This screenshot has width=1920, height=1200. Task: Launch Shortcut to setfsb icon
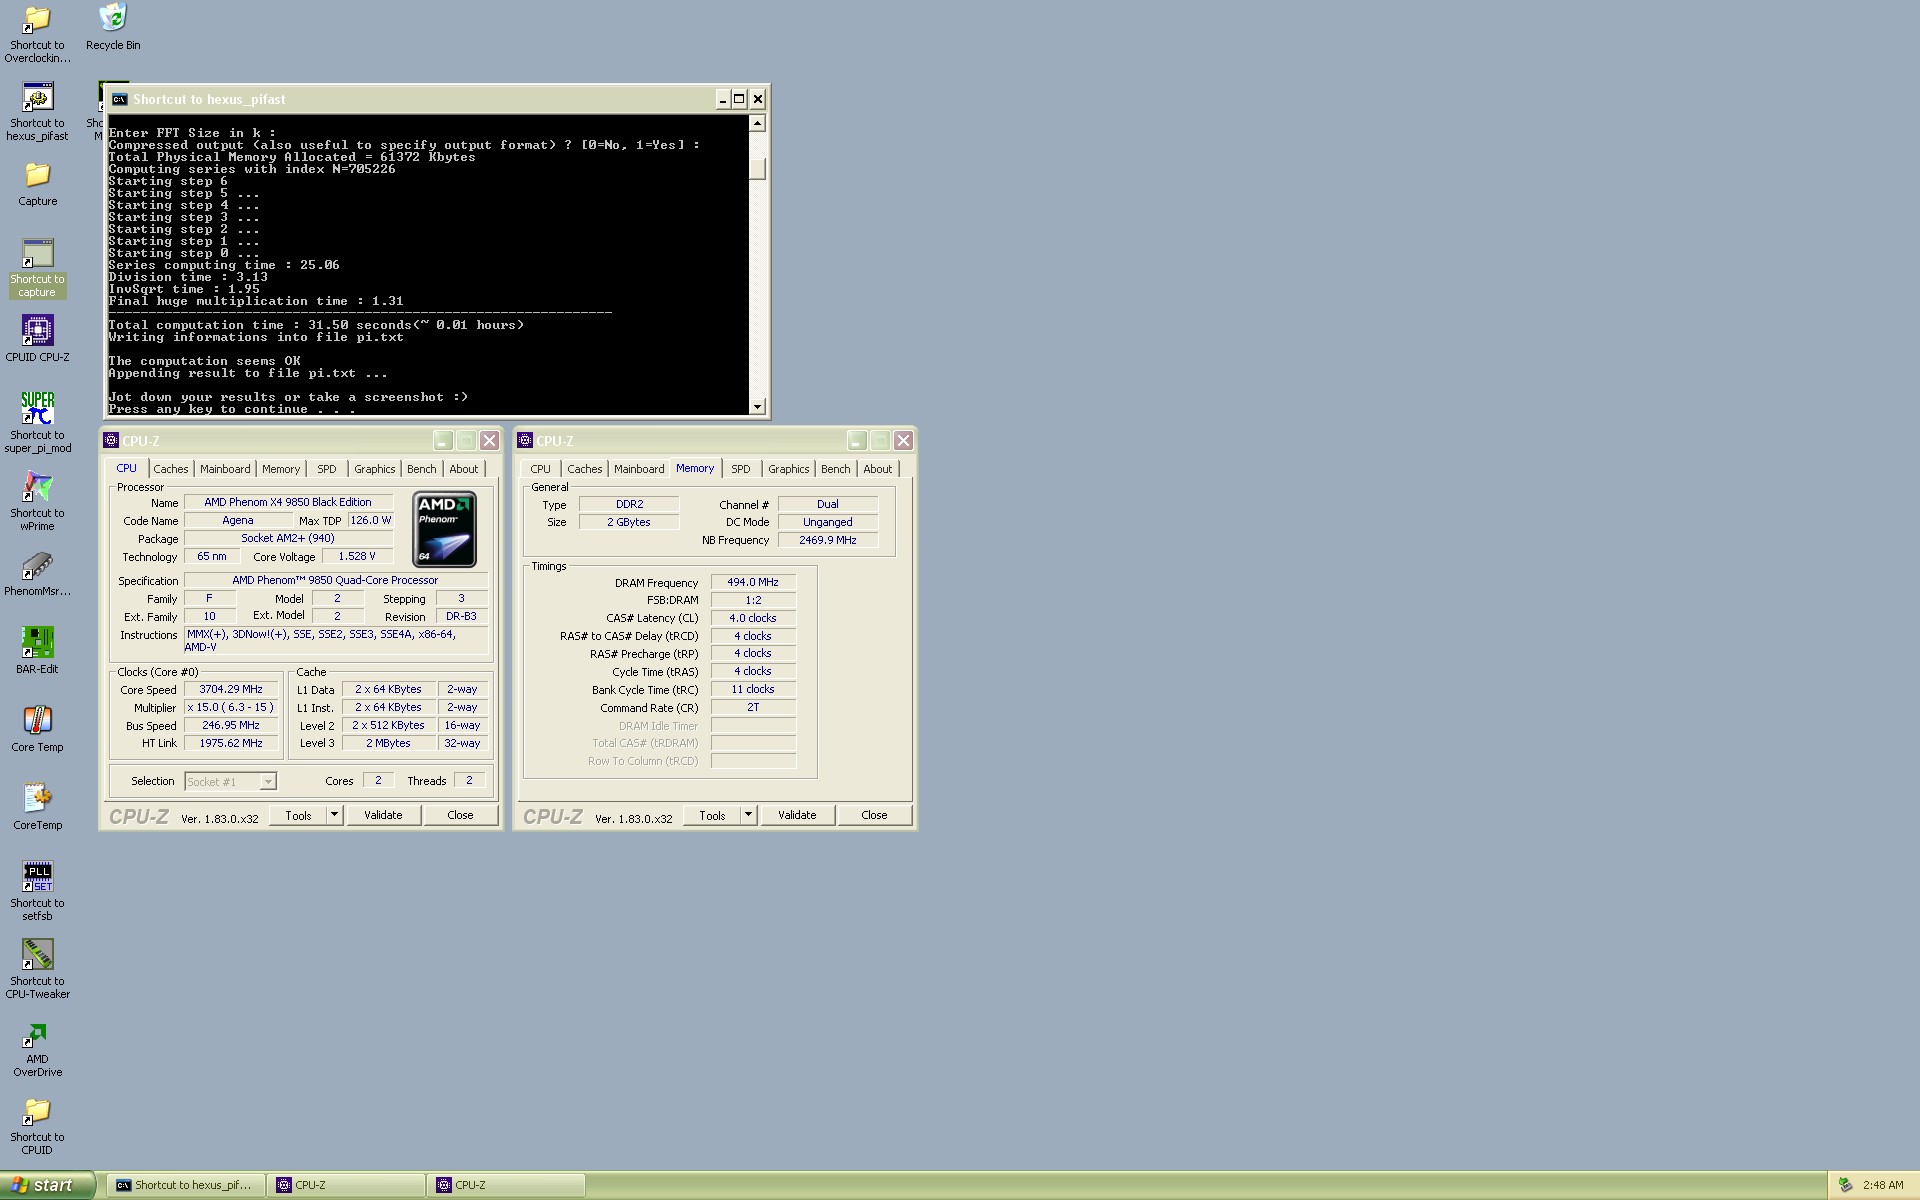point(37,891)
